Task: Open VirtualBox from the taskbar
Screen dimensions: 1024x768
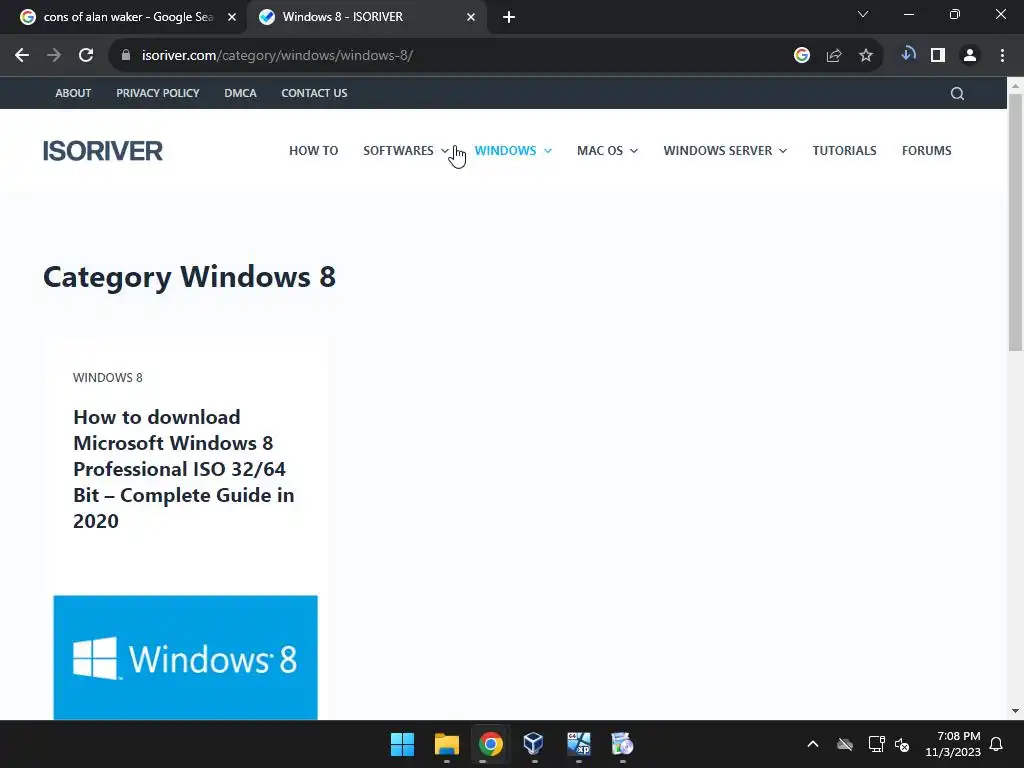Action: [x=534, y=744]
